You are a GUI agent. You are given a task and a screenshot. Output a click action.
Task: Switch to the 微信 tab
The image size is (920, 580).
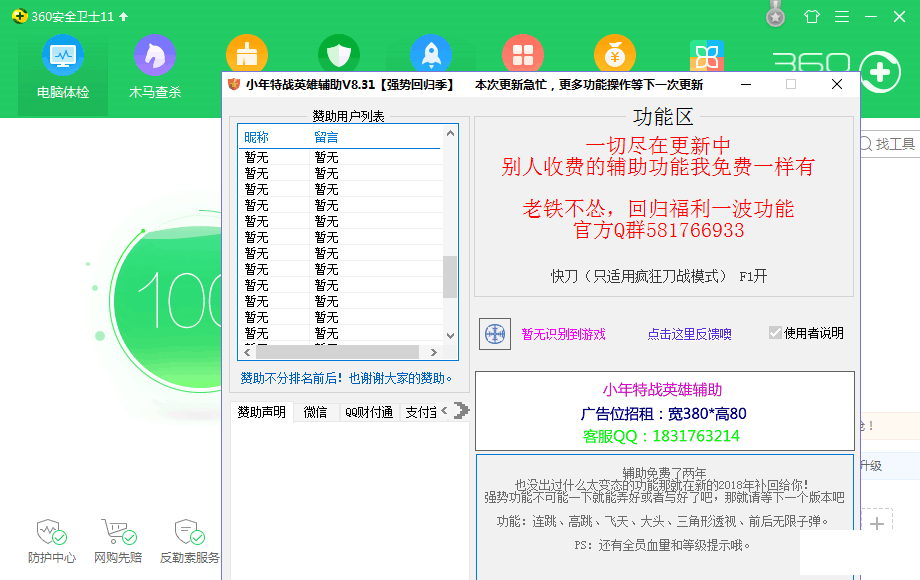tap(316, 412)
